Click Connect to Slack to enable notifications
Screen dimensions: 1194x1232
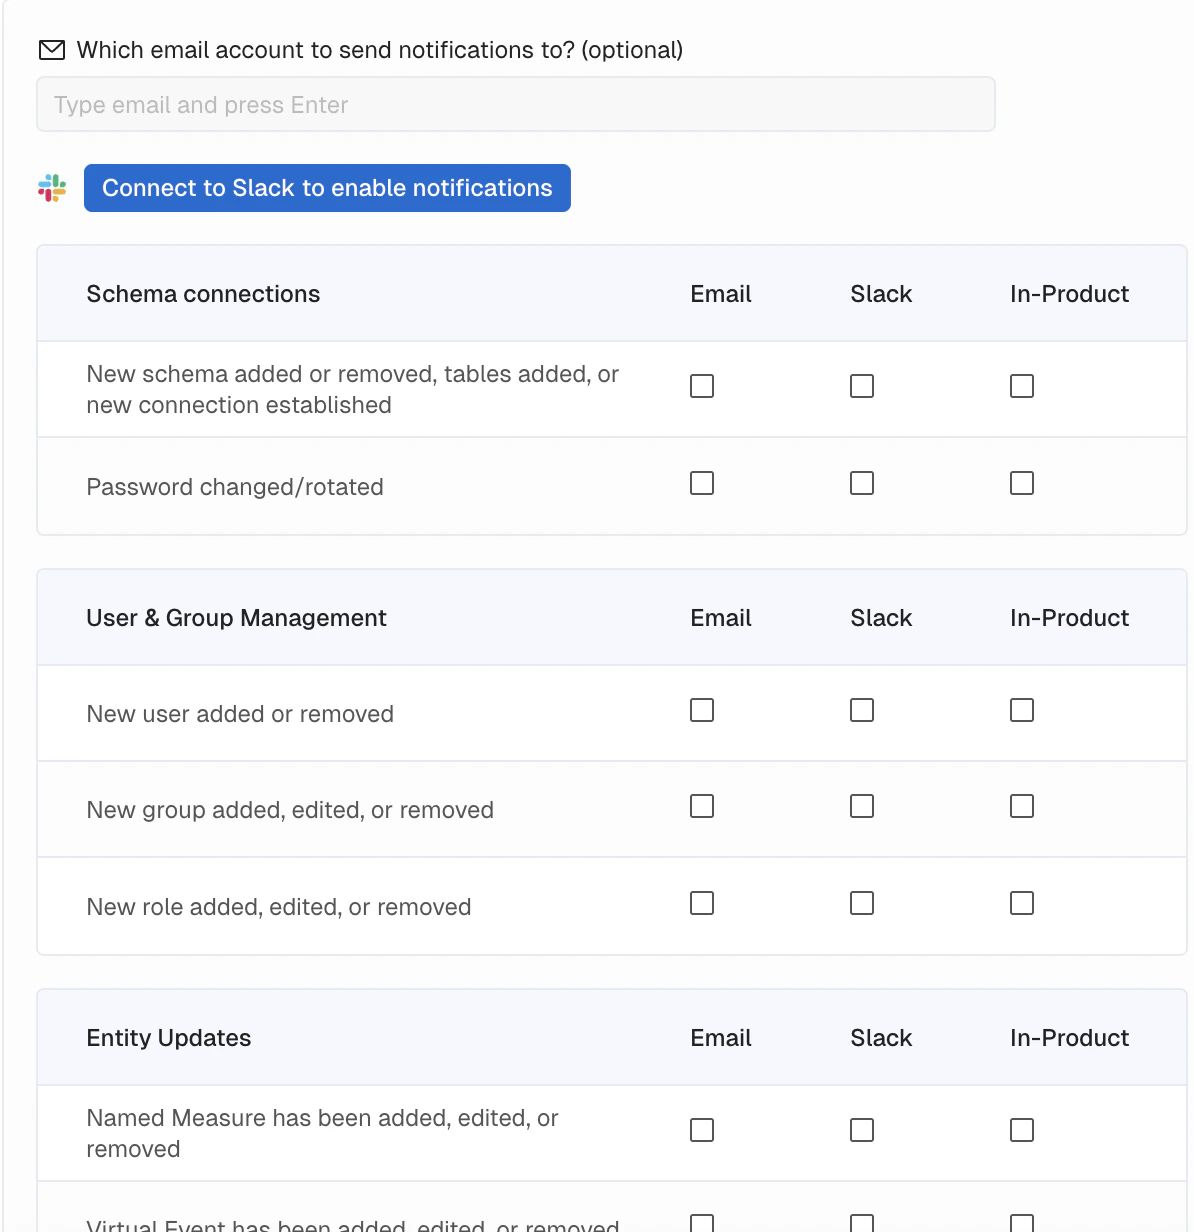[327, 188]
